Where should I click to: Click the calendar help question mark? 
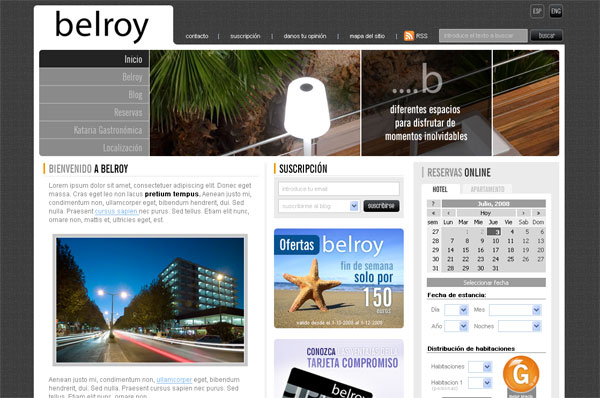pyautogui.click(x=433, y=204)
